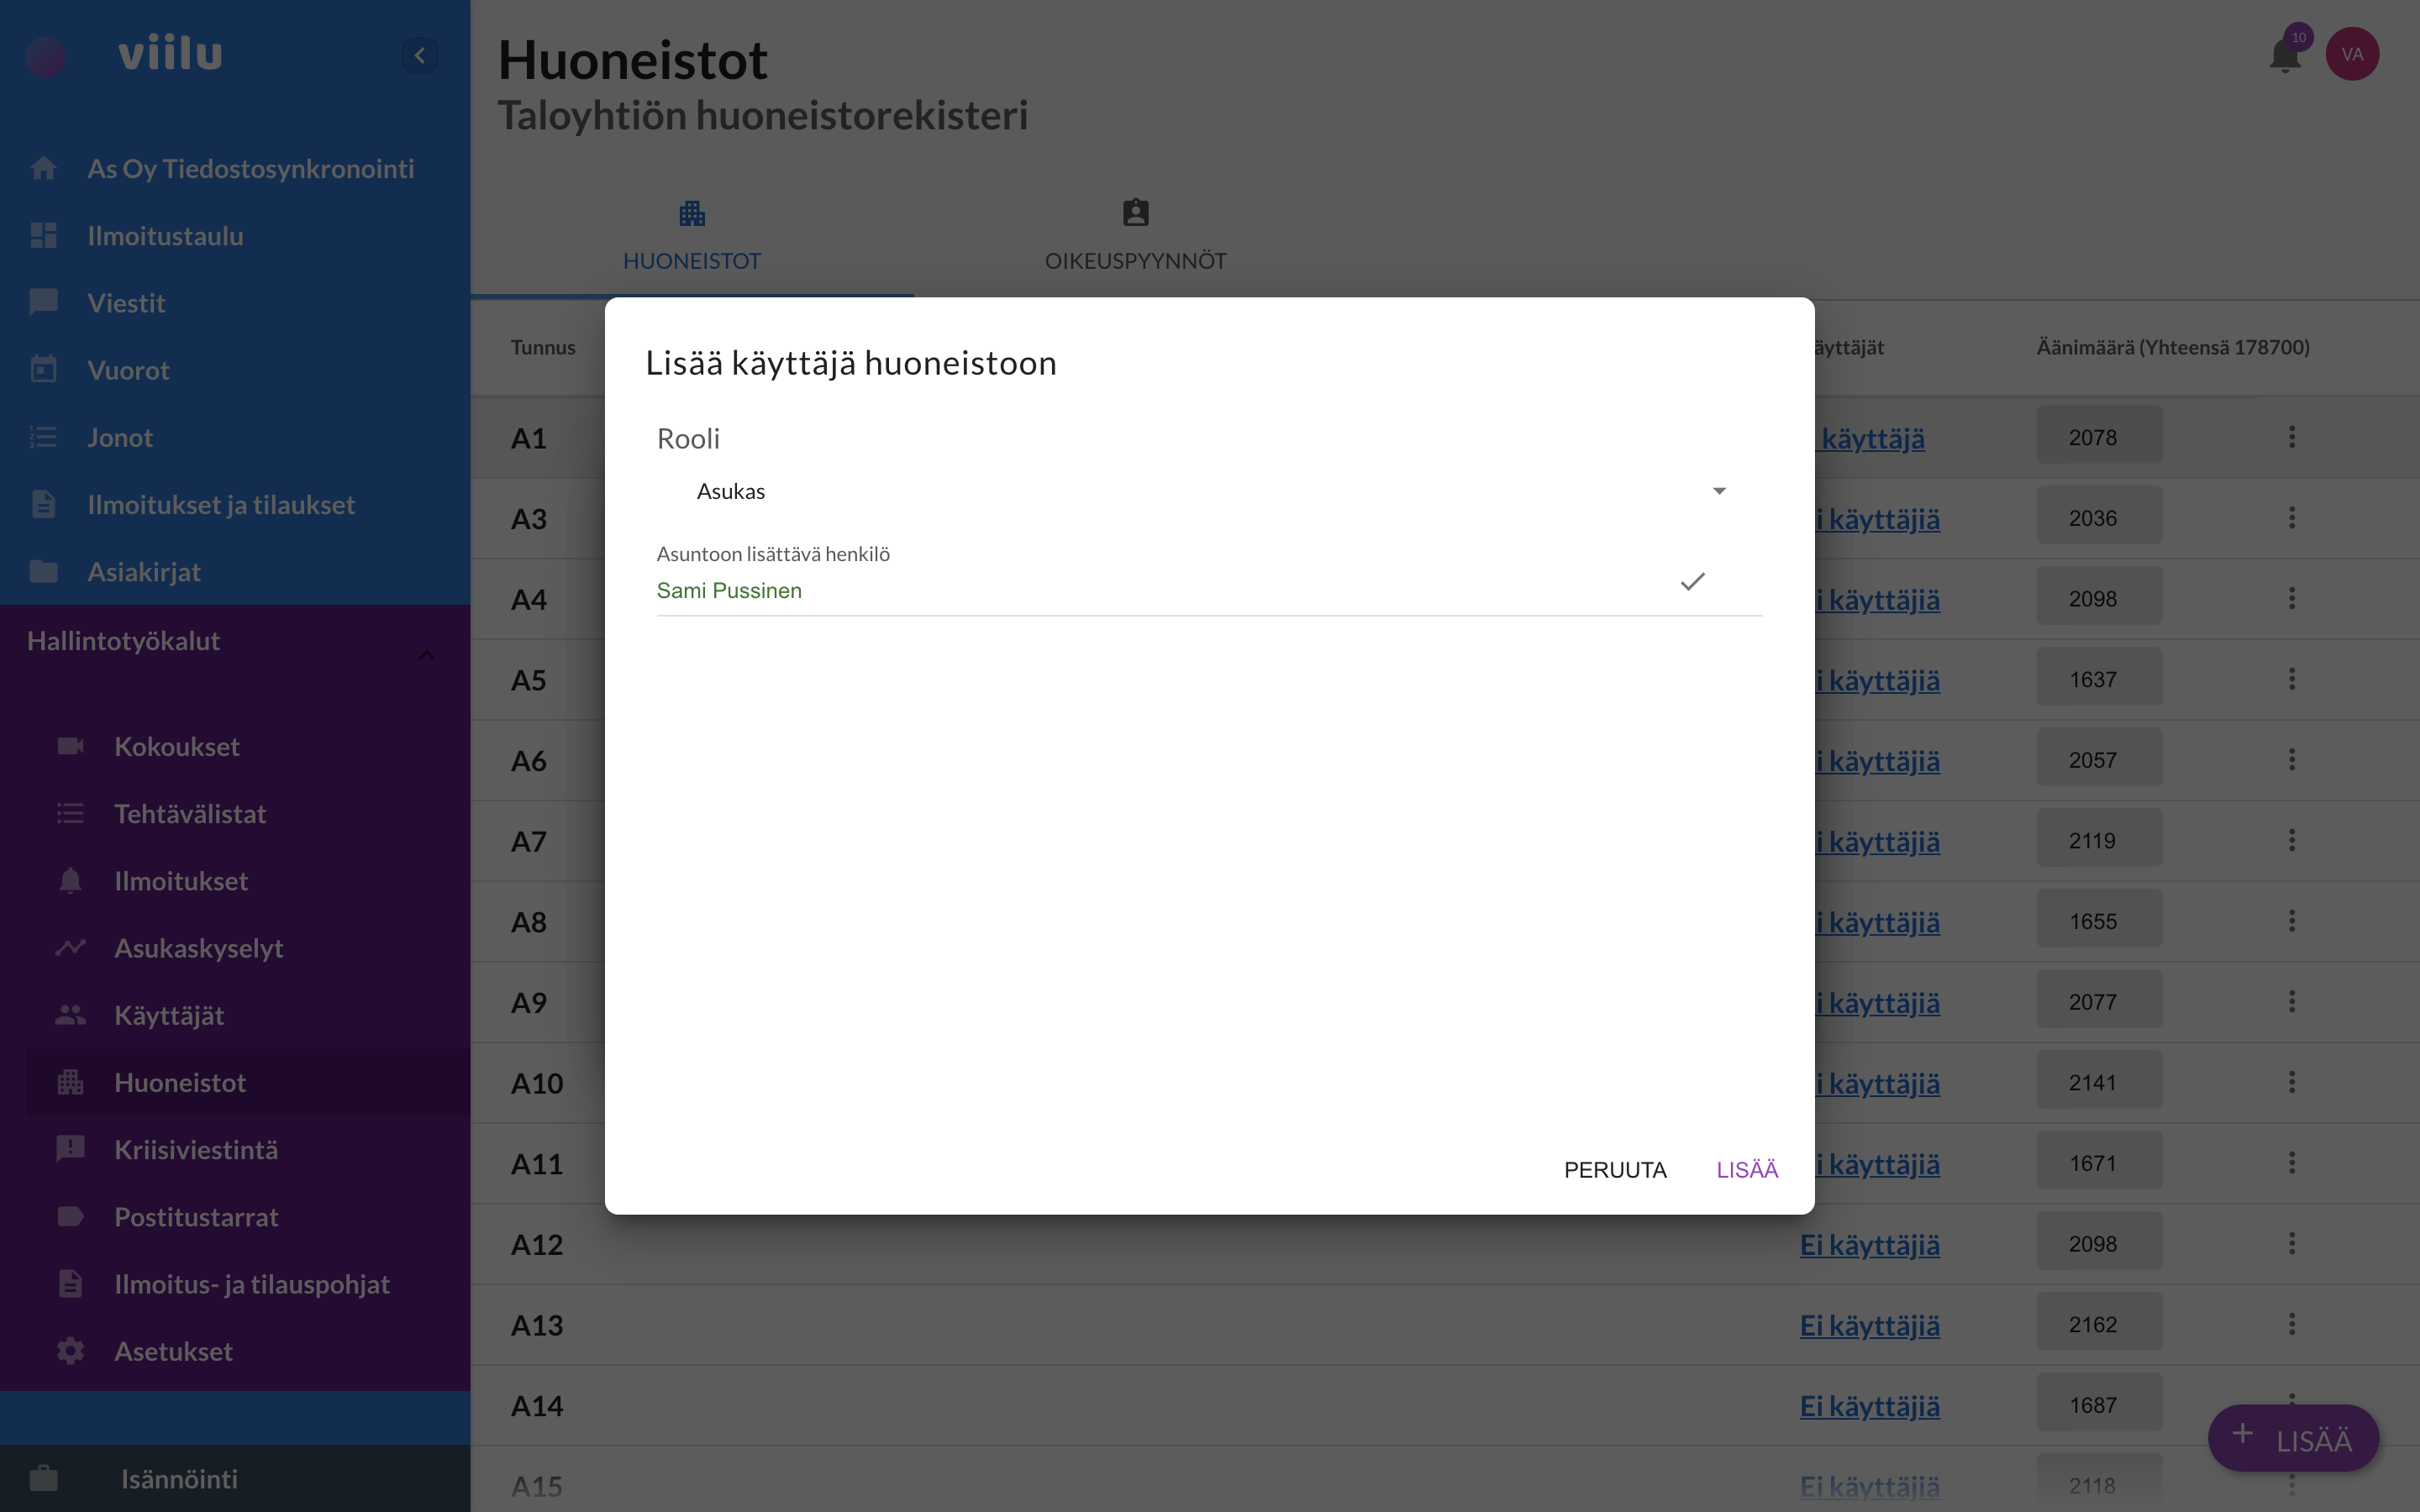Open the Ei käyttäjiä link for A12
The width and height of the screenshot is (2420, 1512).
tap(1869, 1245)
